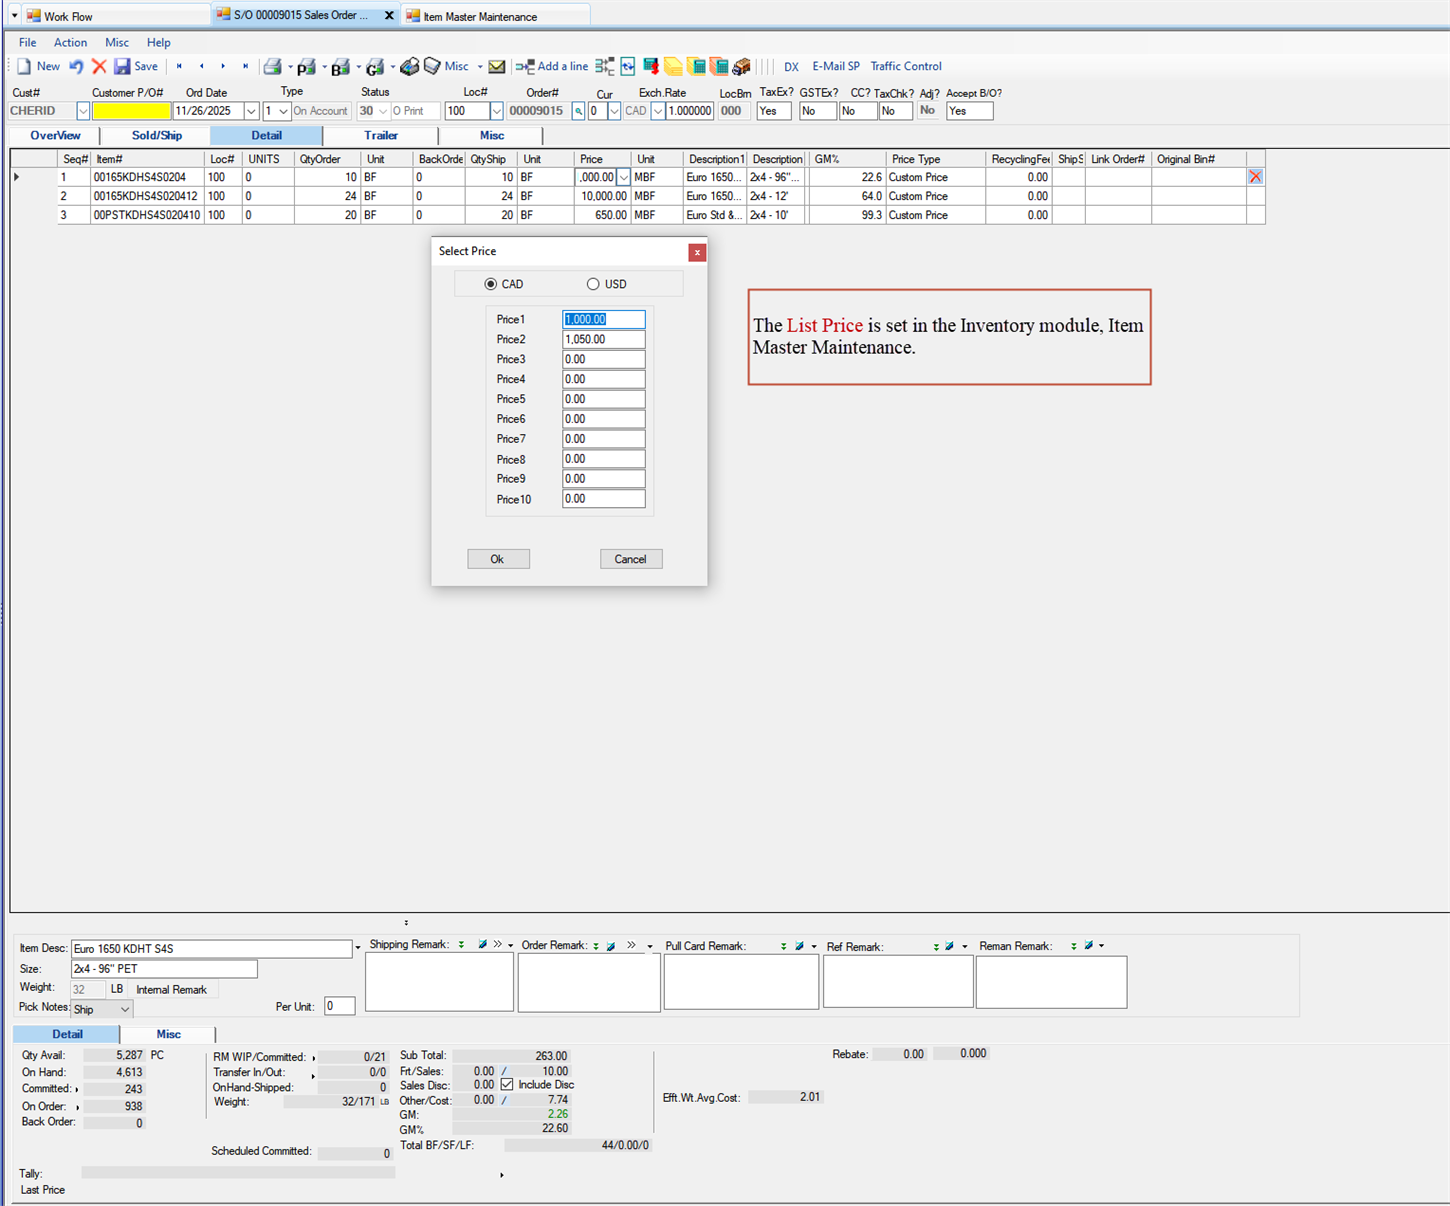Open the E-Mail envelope icon
The width and height of the screenshot is (1450, 1206).
pos(497,66)
